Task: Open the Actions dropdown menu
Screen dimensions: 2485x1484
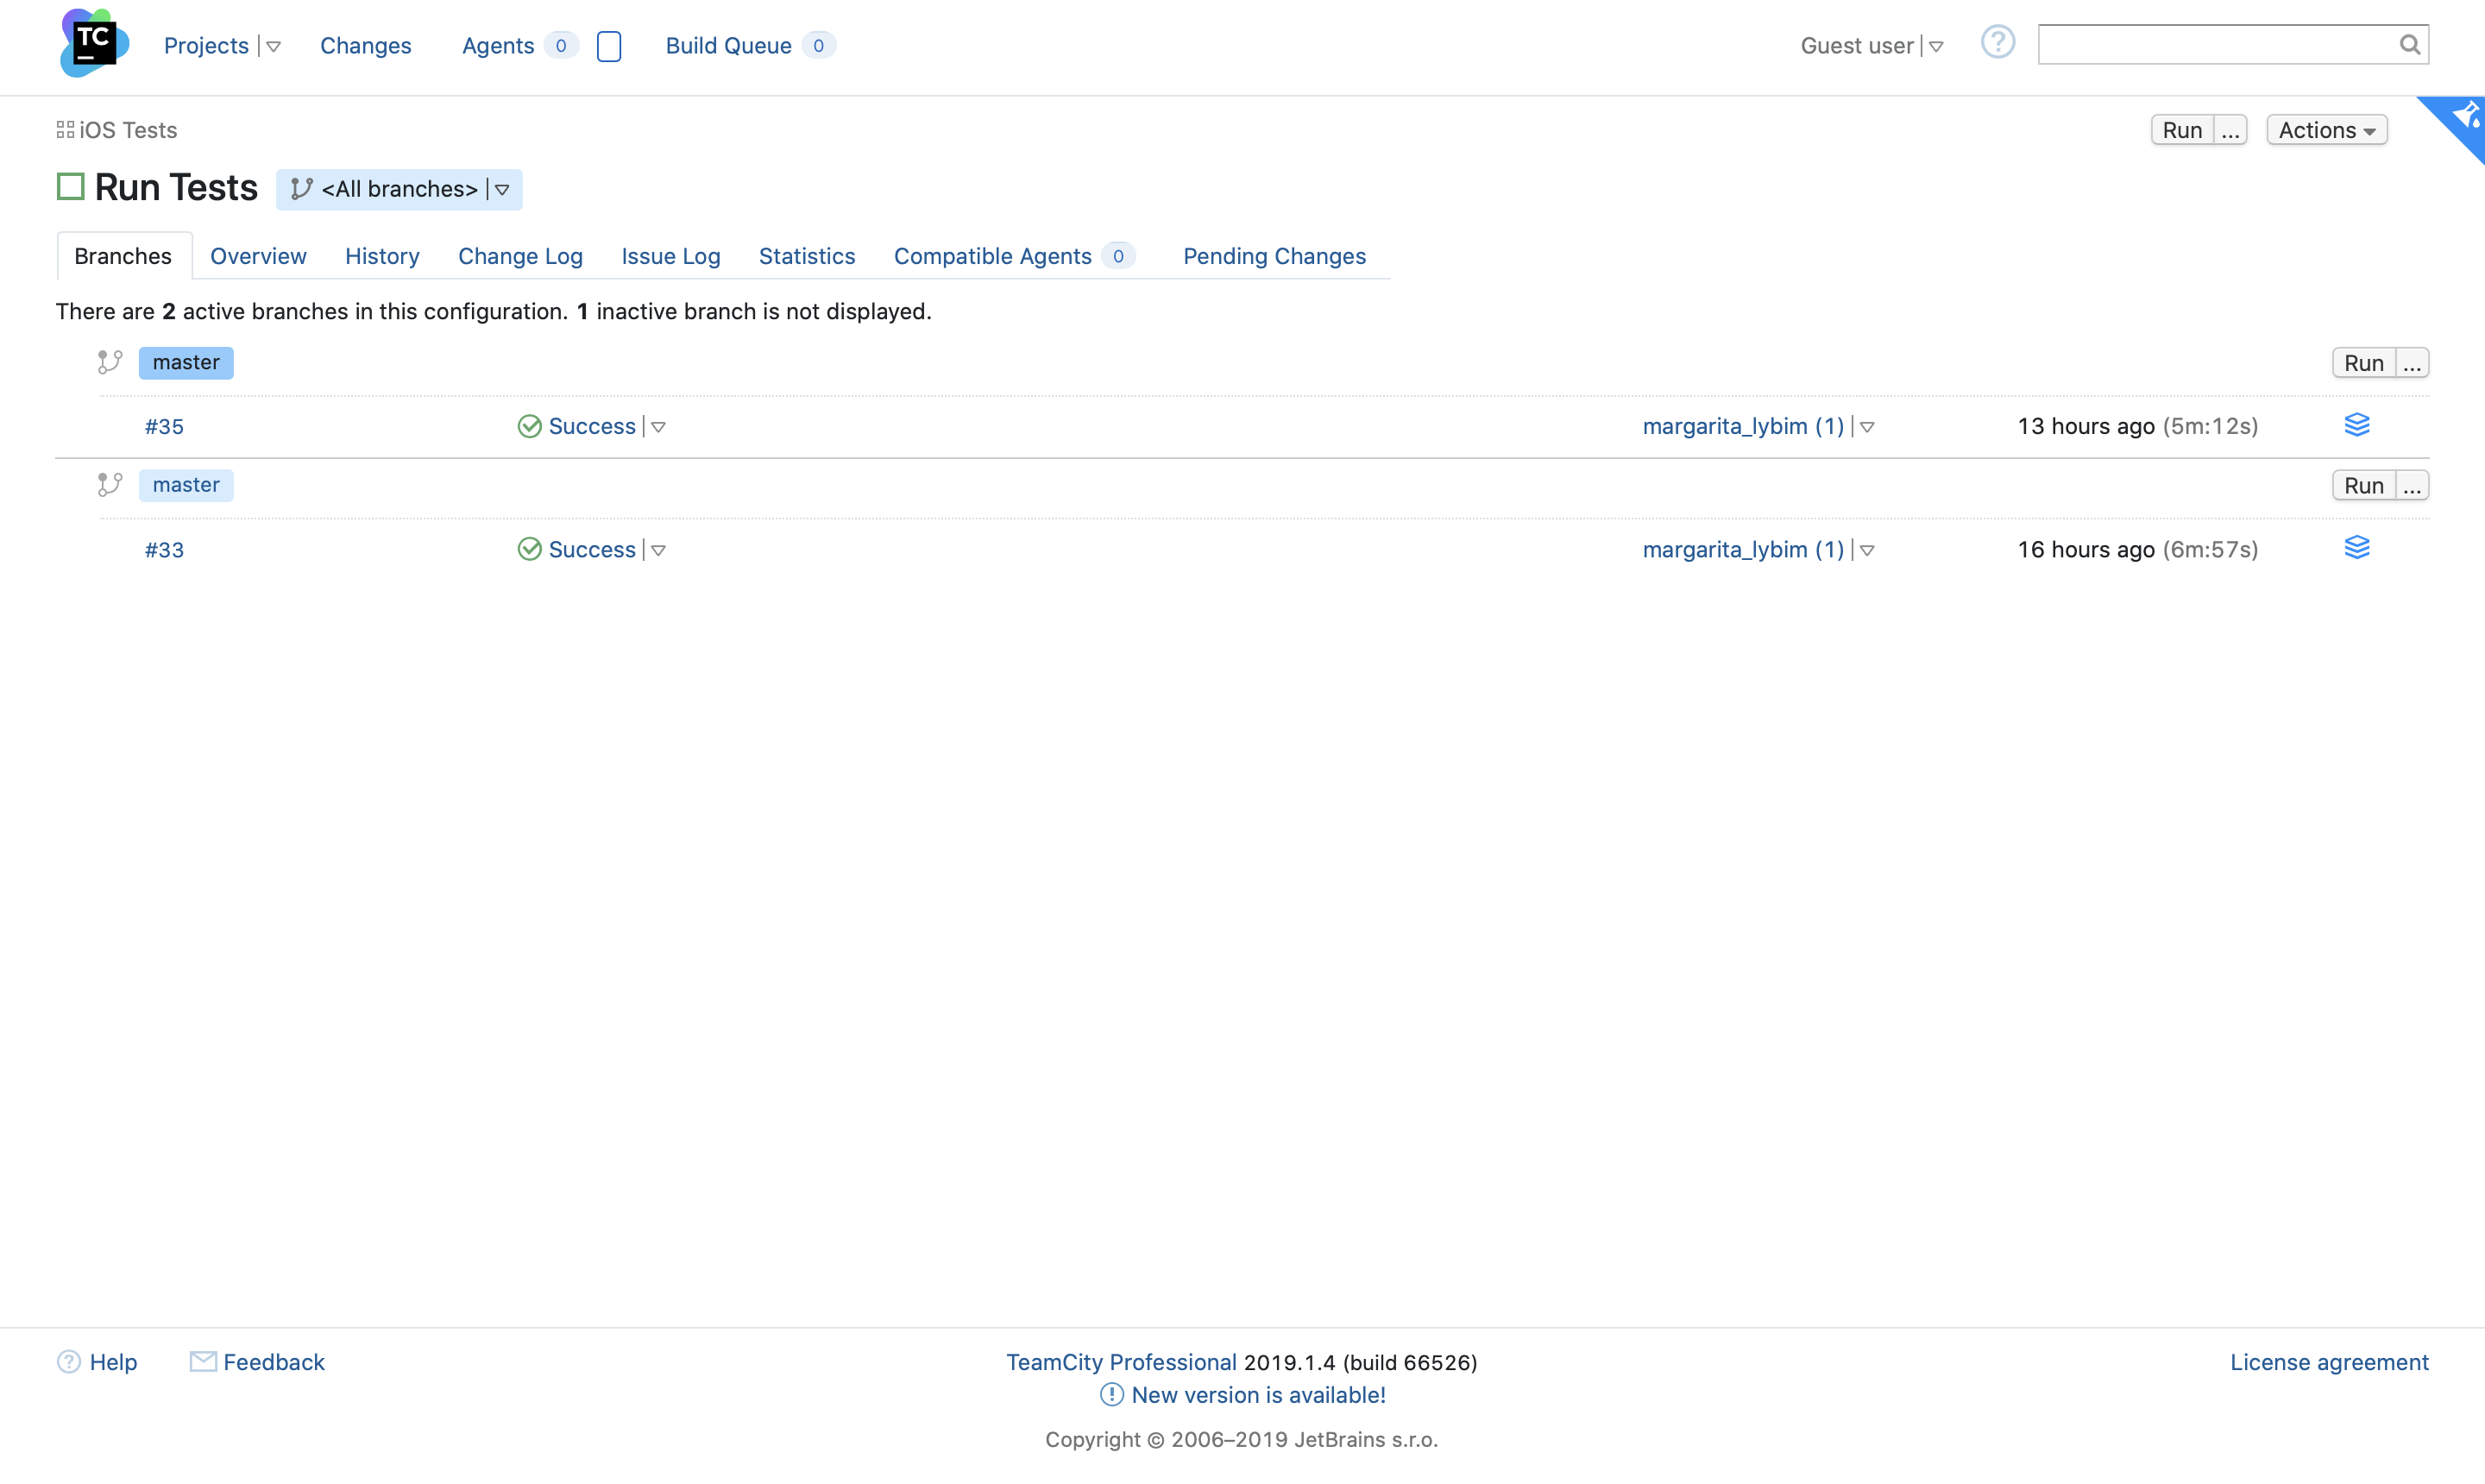Action: point(2326,130)
